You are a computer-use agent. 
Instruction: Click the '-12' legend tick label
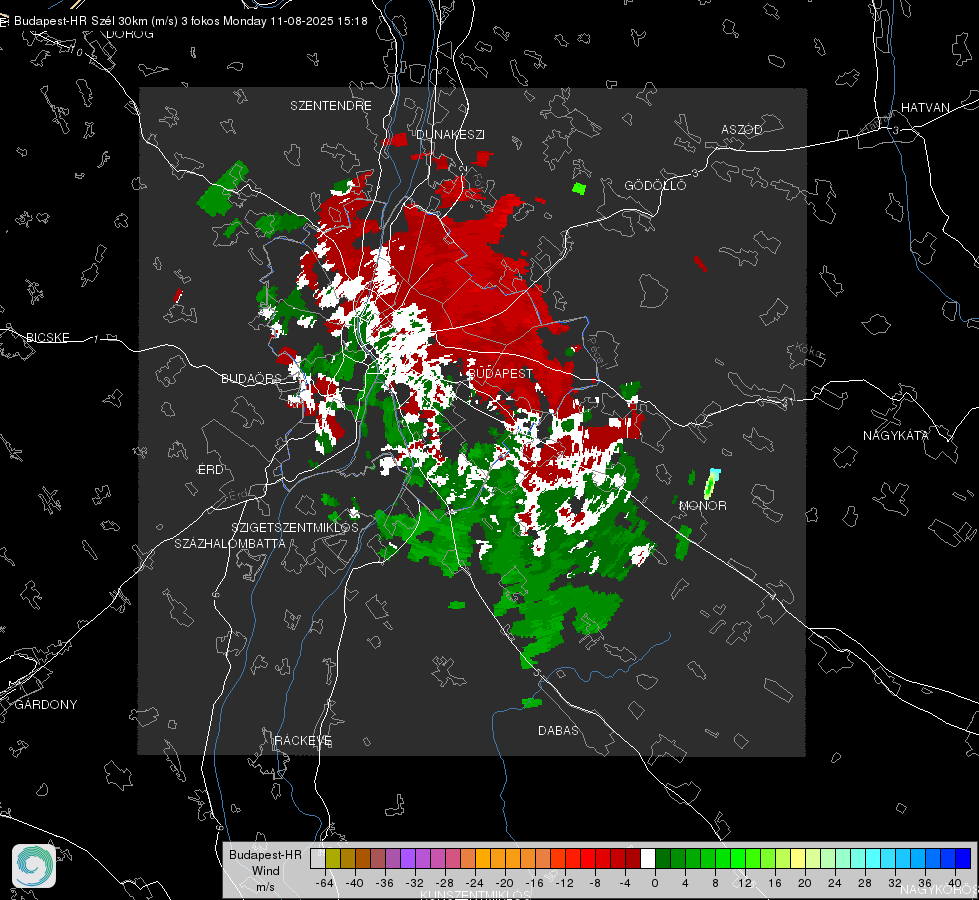click(x=564, y=883)
